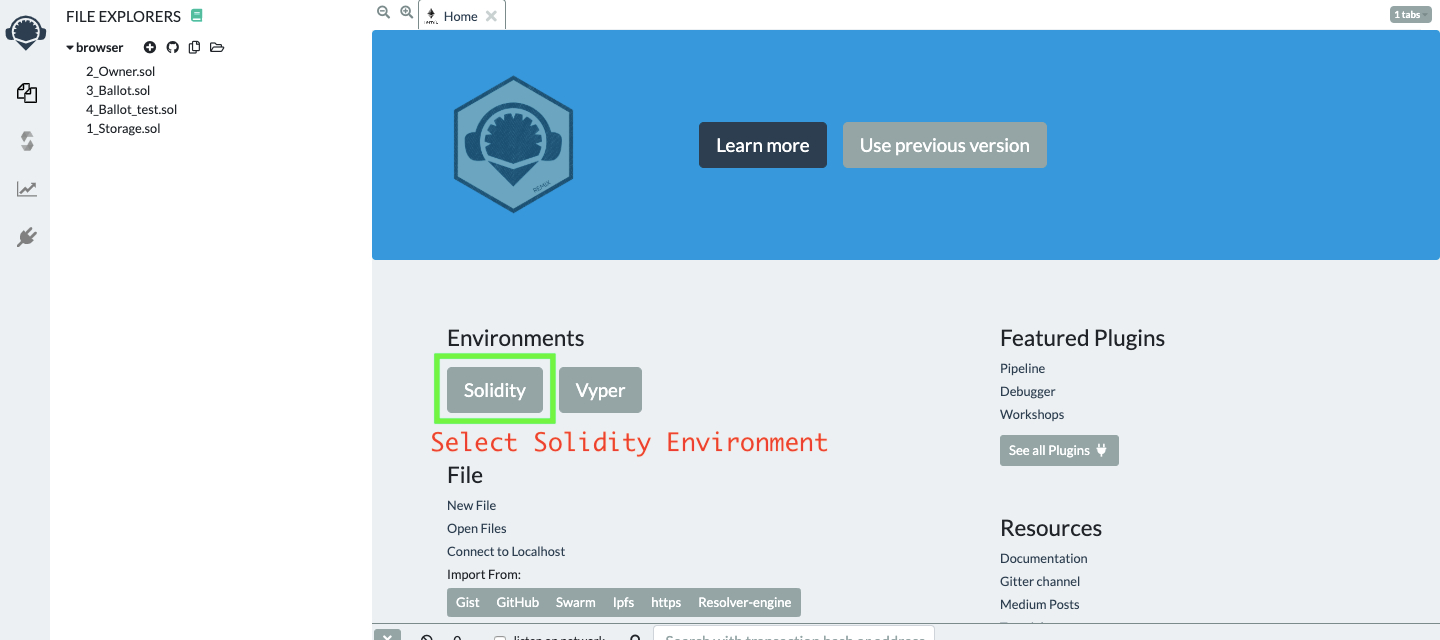This screenshot has width=1440, height=640.
Task: Open the analysis chart sidebar icon
Action: (x=27, y=189)
